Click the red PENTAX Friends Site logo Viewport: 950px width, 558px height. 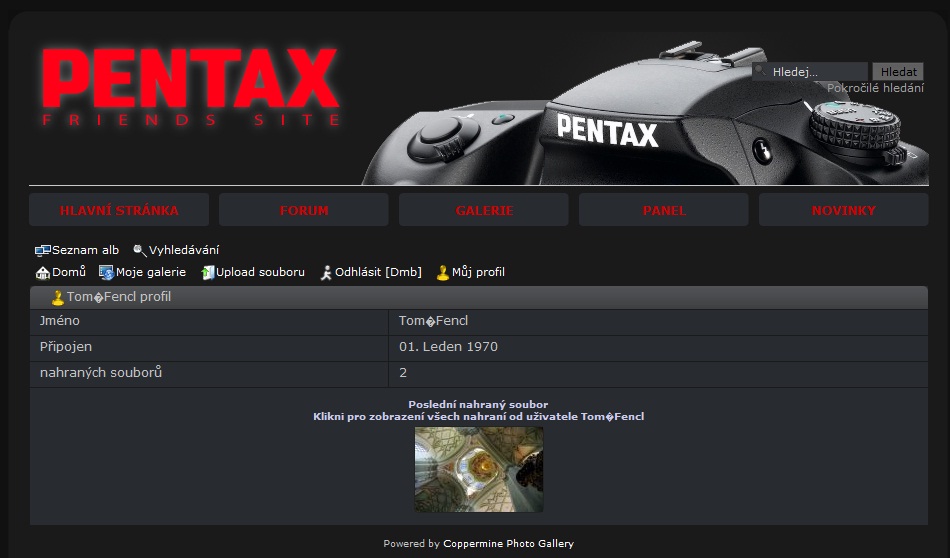pyautogui.click(x=191, y=88)
